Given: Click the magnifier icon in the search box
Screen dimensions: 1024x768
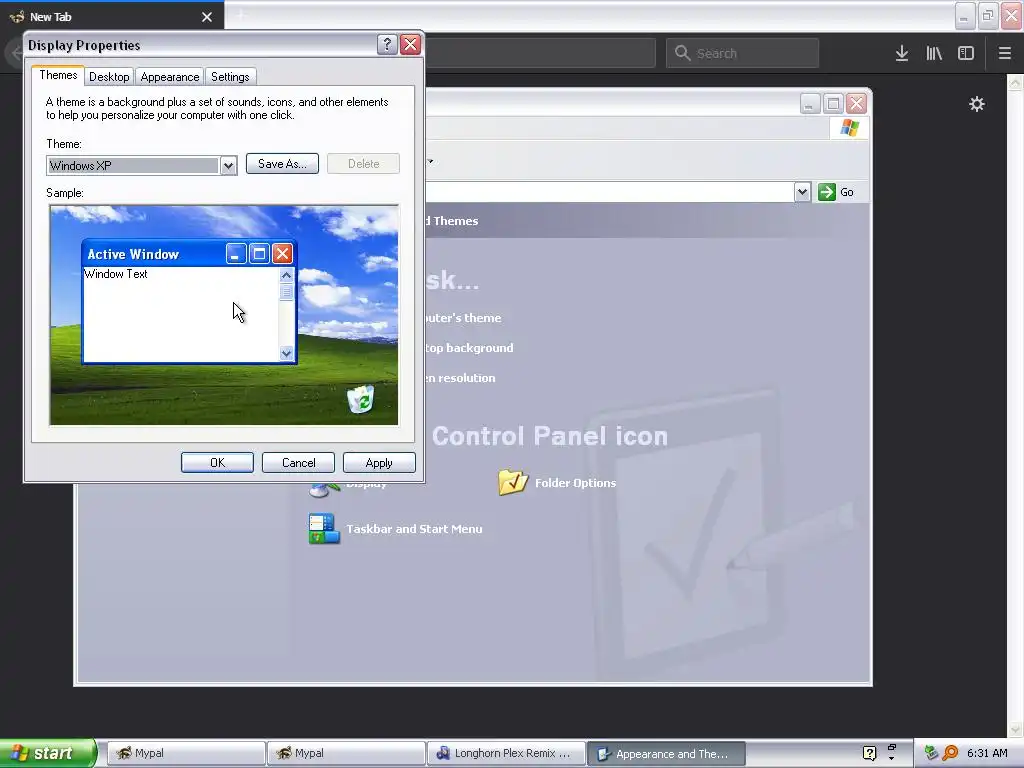Looking at the screenshot, I should tap(682, 53).
